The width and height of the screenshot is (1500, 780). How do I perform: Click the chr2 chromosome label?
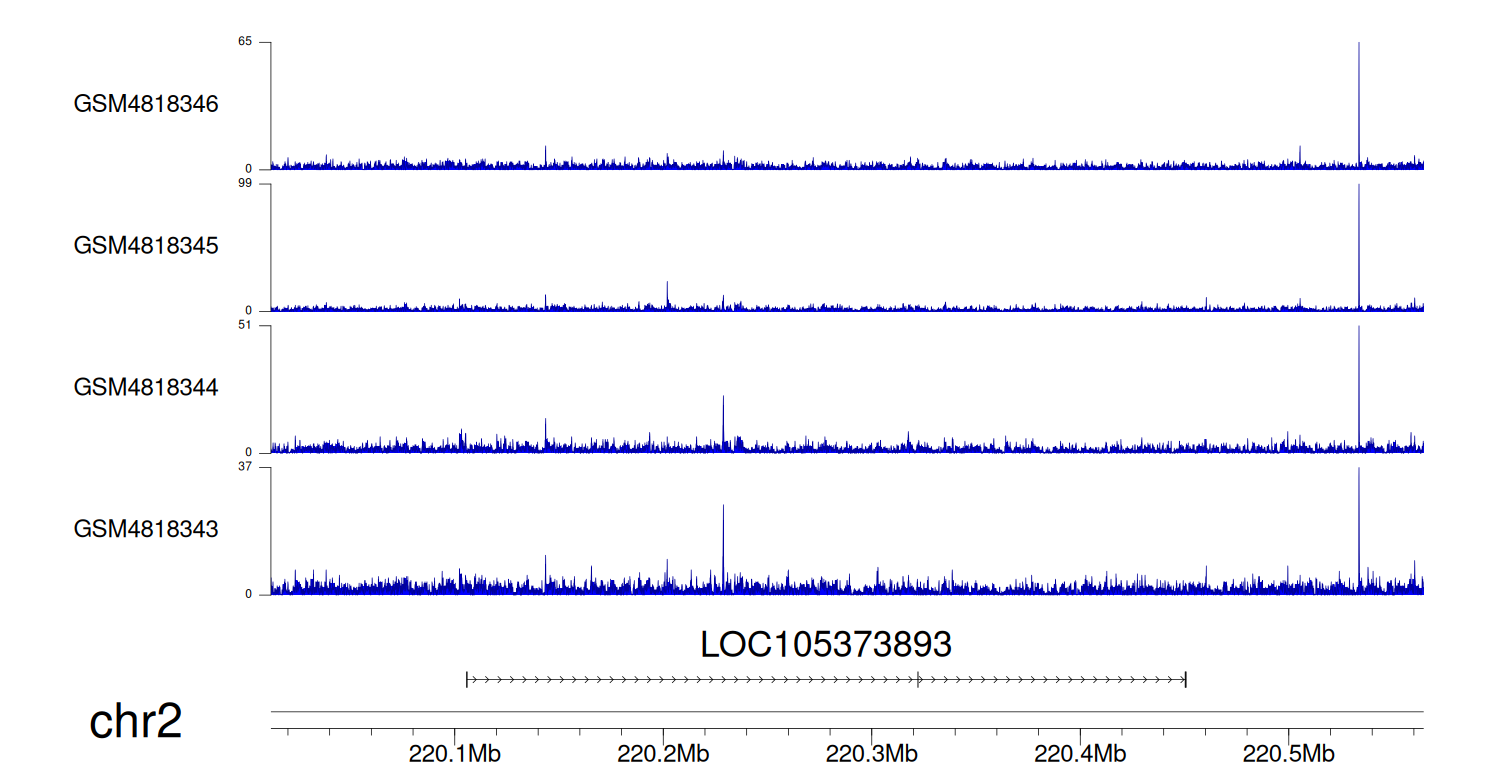point(136,722)
